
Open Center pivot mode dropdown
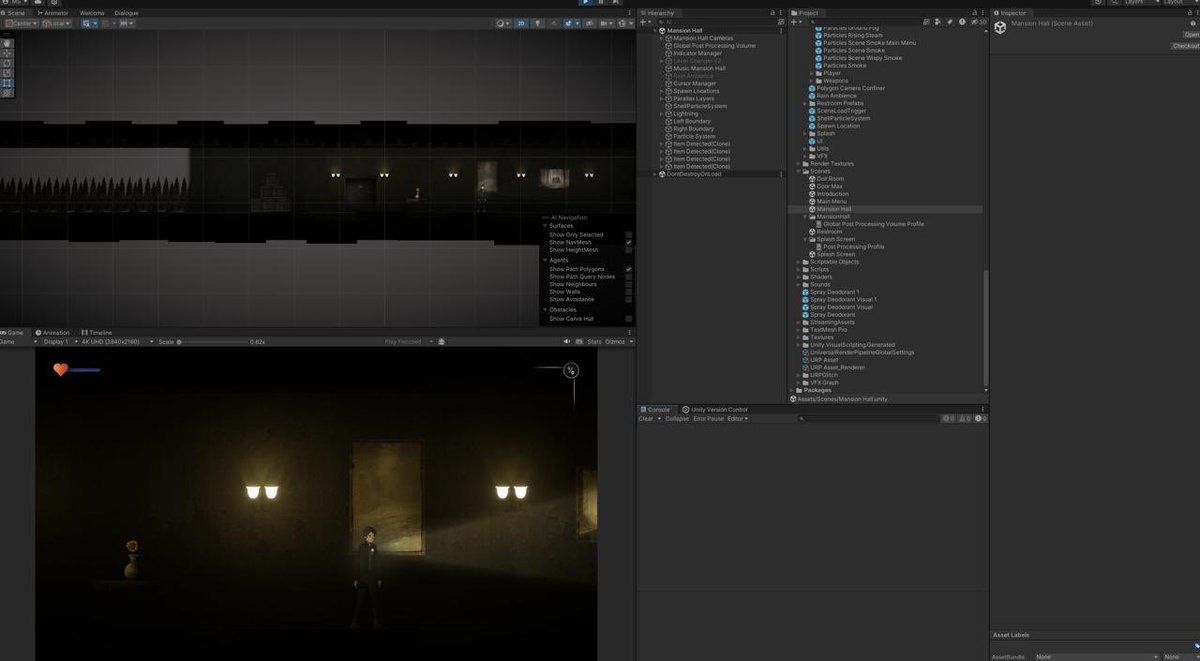[x=21, y=23]
